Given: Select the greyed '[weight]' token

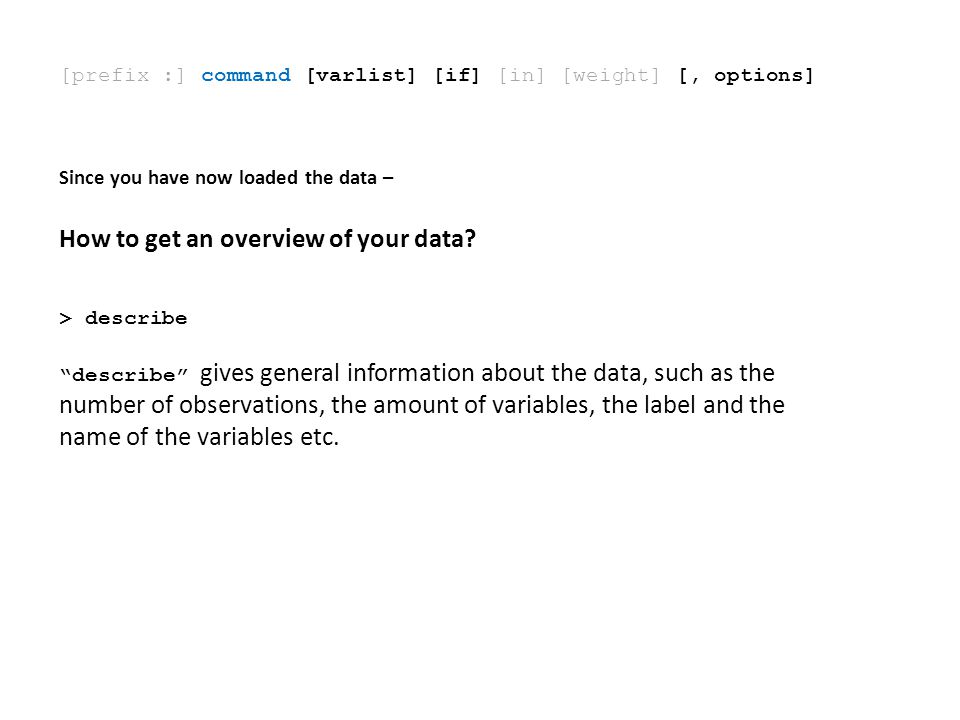Looking at the screenshot, I should pyautogui.click(x=611, y=76).
